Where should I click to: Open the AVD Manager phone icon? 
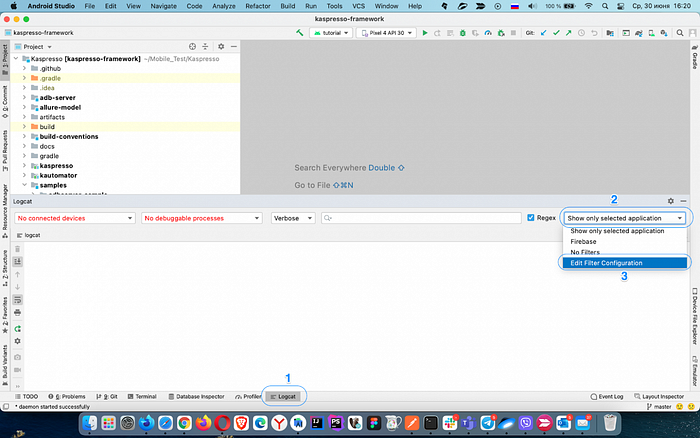tap(651, 33)
